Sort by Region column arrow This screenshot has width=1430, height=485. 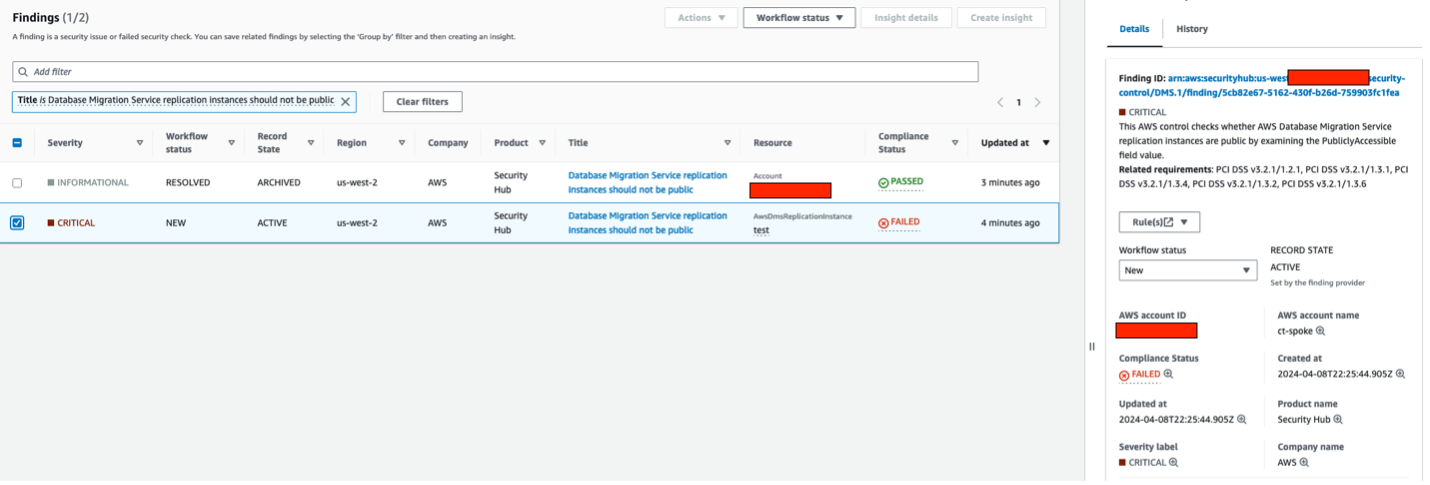pyautogui.click(x=403, y=143)
